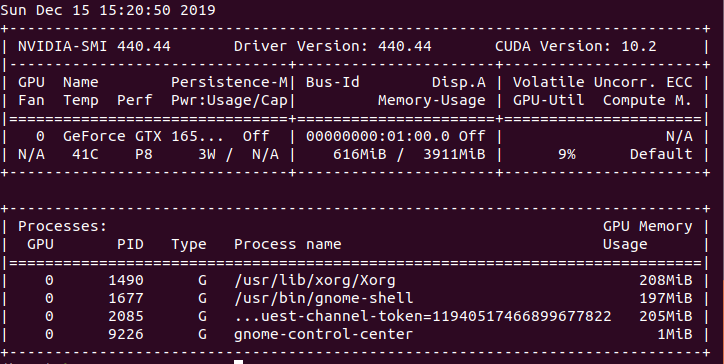
Task: Click the 'Compute M.' header text
Action: tap(647, 100)
